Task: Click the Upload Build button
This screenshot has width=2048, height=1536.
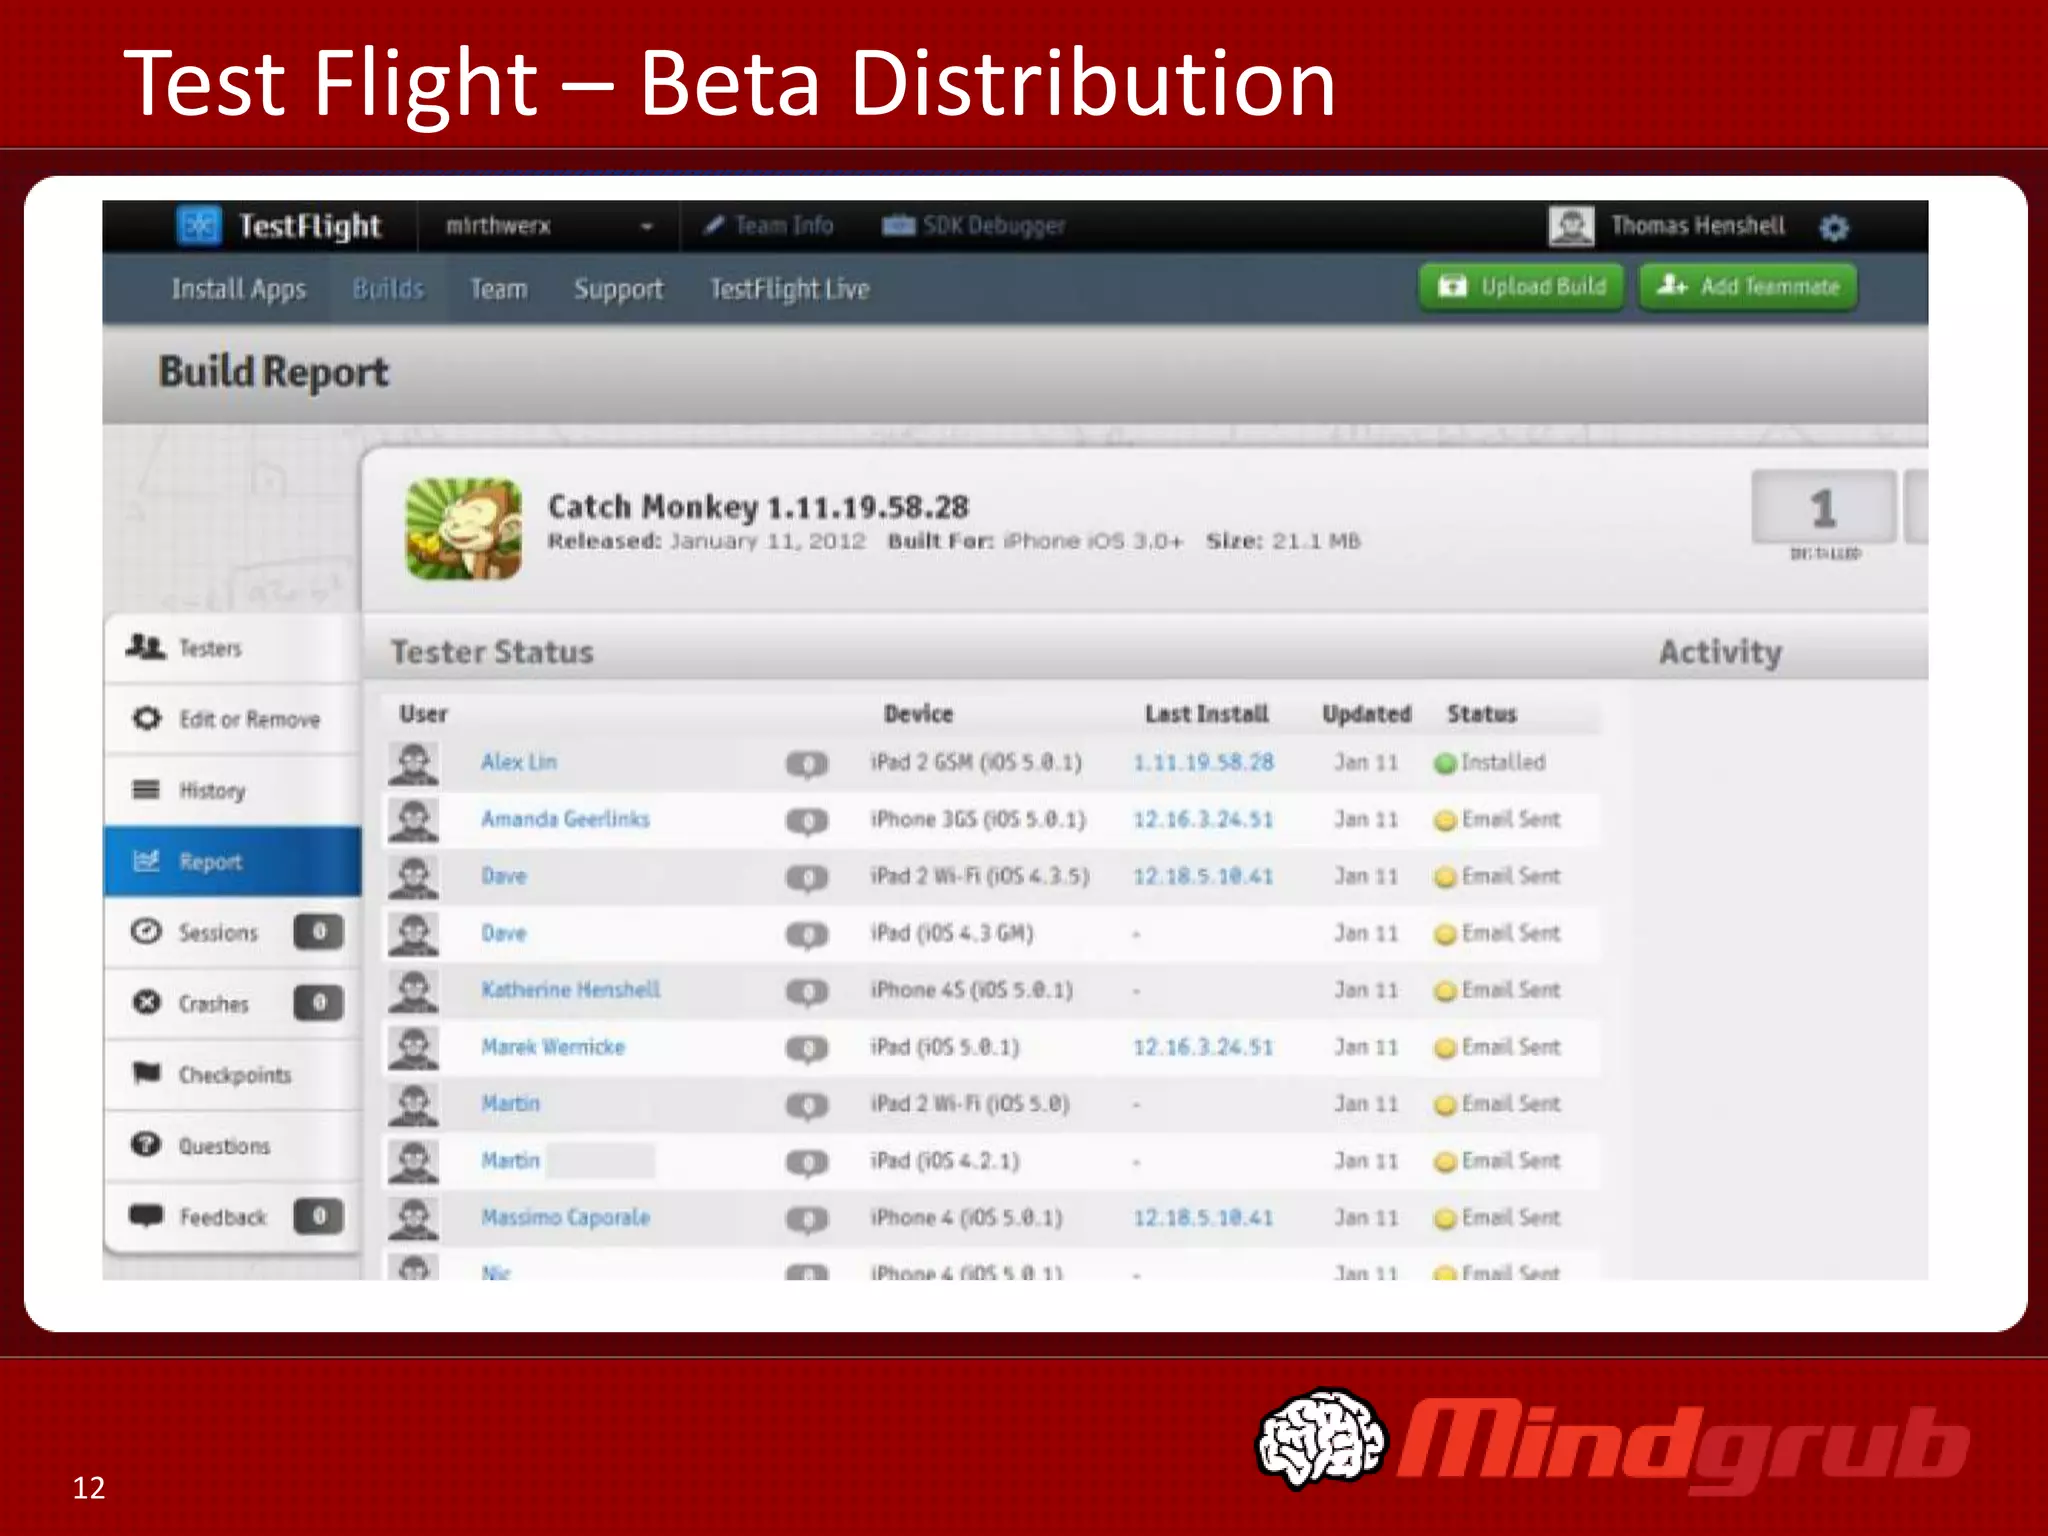Action: coord(1521,287)
